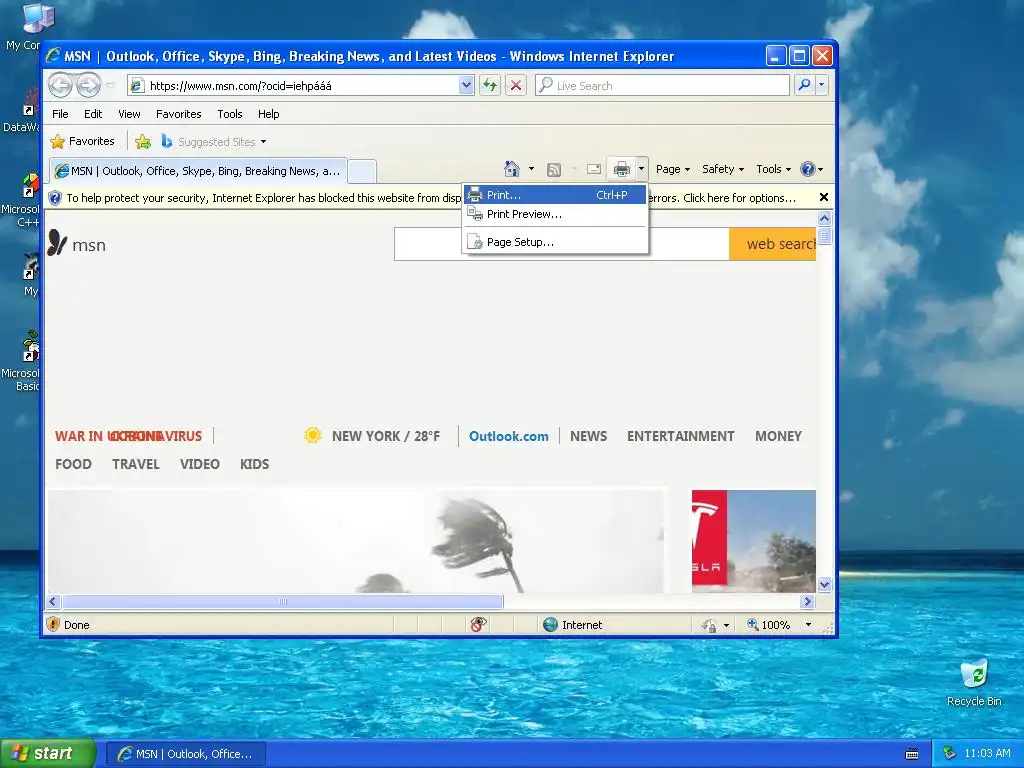Click the privacy report eye icon in status bar

(x=478, y=624)
